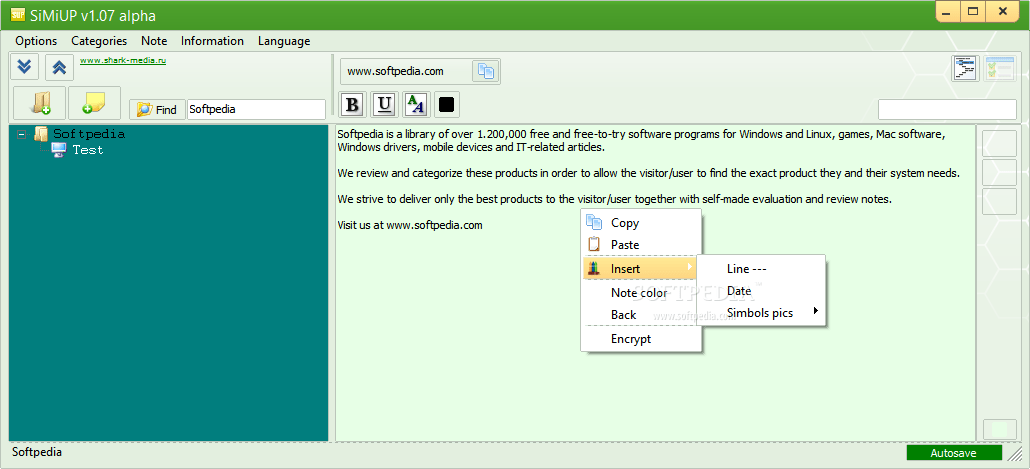The height and width of the screenshot is (469, 1030).
Task: Open the Options menu
Action: tap(36, 41)
